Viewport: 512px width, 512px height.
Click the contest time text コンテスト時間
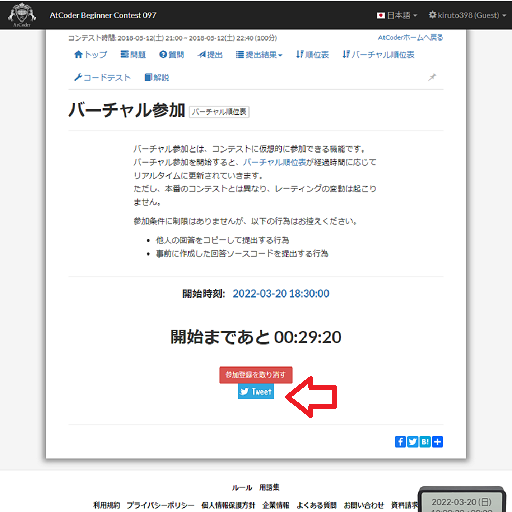[172, 38]
